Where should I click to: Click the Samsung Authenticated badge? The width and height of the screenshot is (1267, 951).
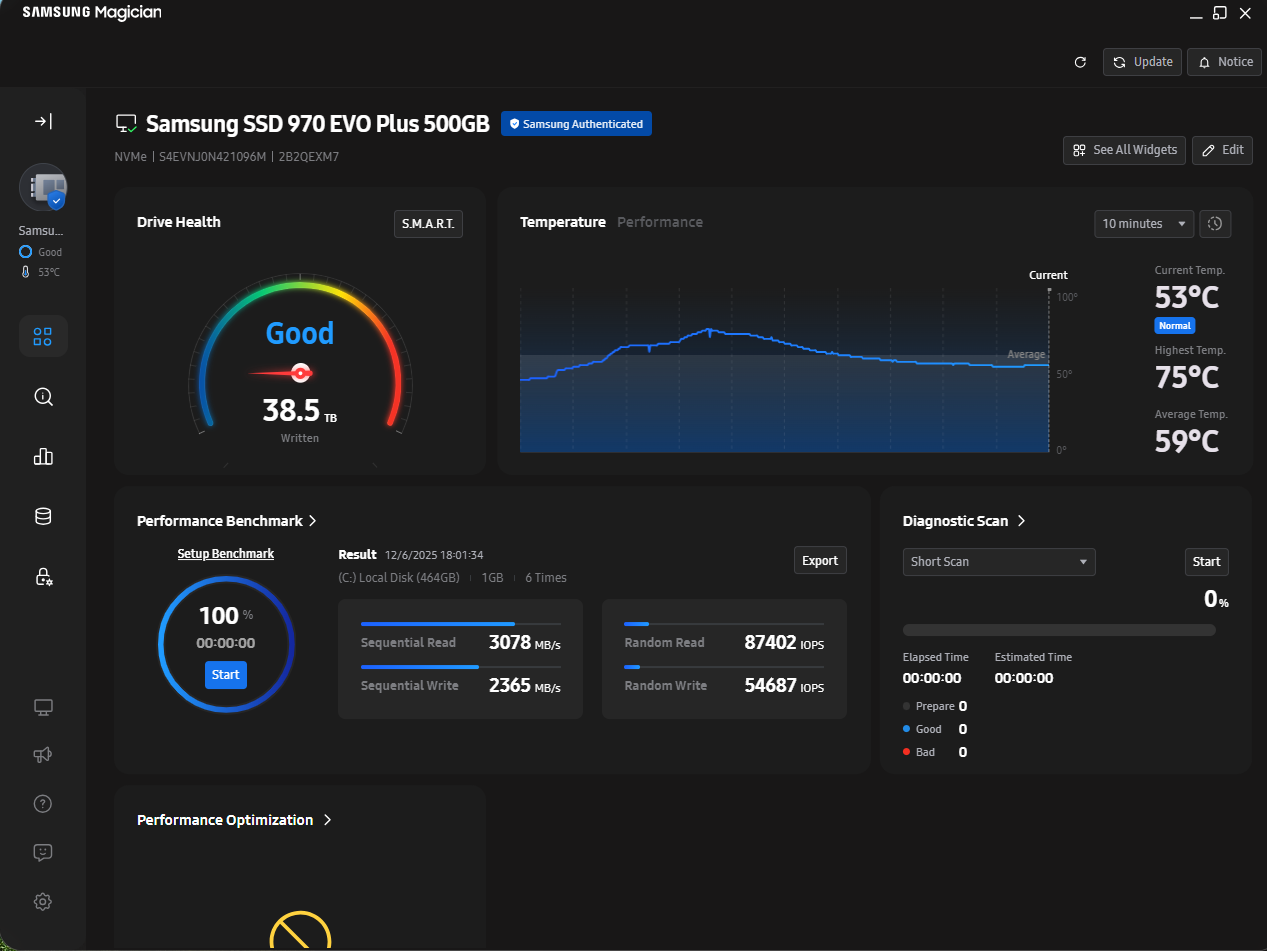coord(576,124)
